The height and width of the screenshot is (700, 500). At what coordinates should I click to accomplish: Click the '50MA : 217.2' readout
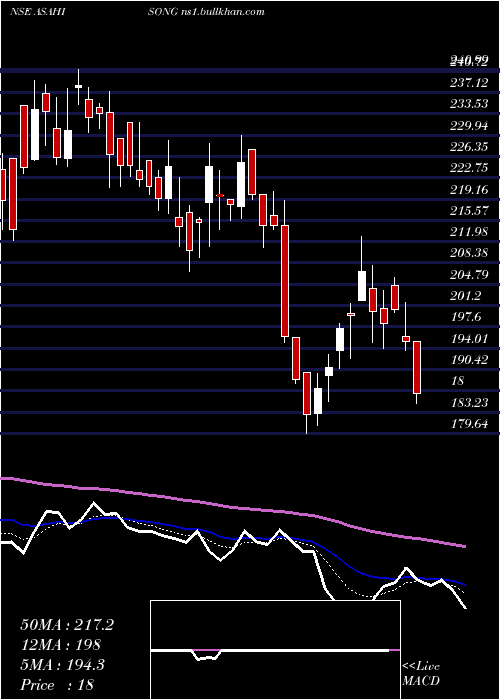tap(67, 625)
